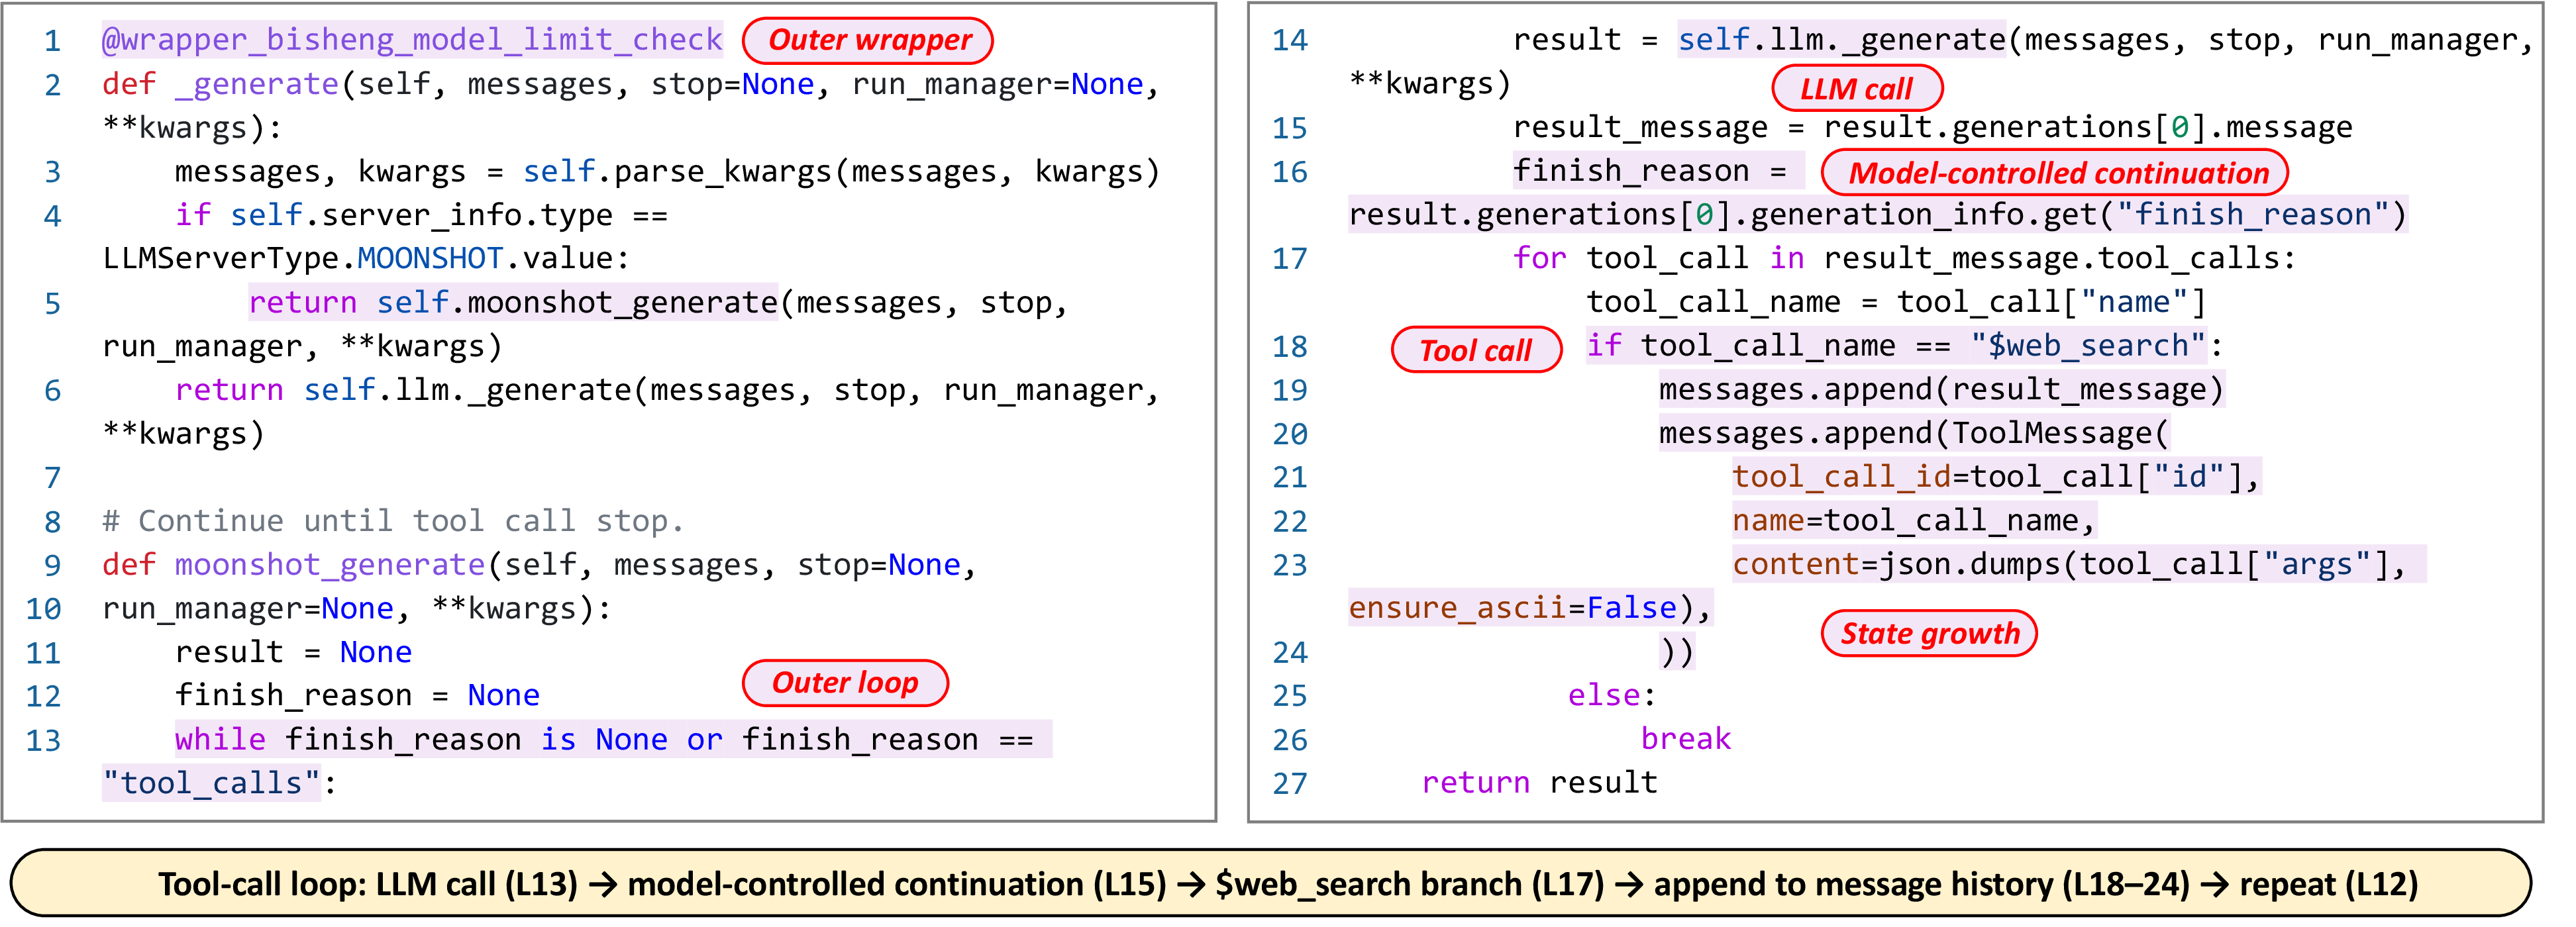The height and width of the screenshot is (927, 2576).
Task: Select 'if self.server_info.type ==' condition
Action: click(x=421, y=215)
